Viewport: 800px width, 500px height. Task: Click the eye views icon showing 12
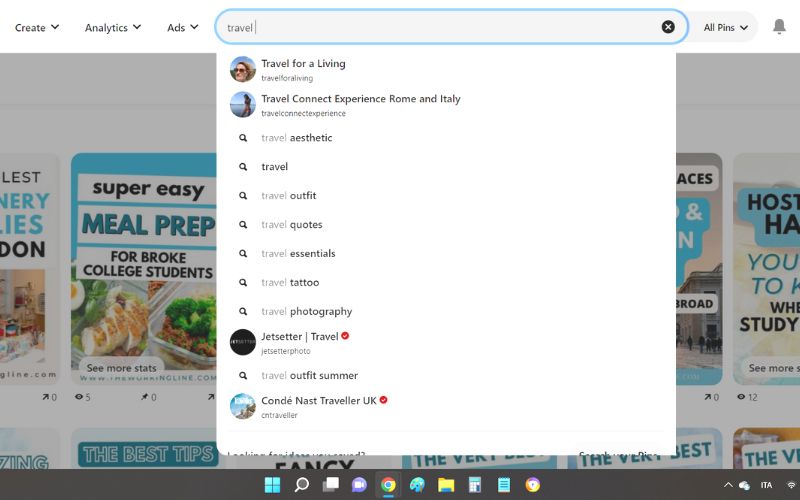(x=741, y=396)
